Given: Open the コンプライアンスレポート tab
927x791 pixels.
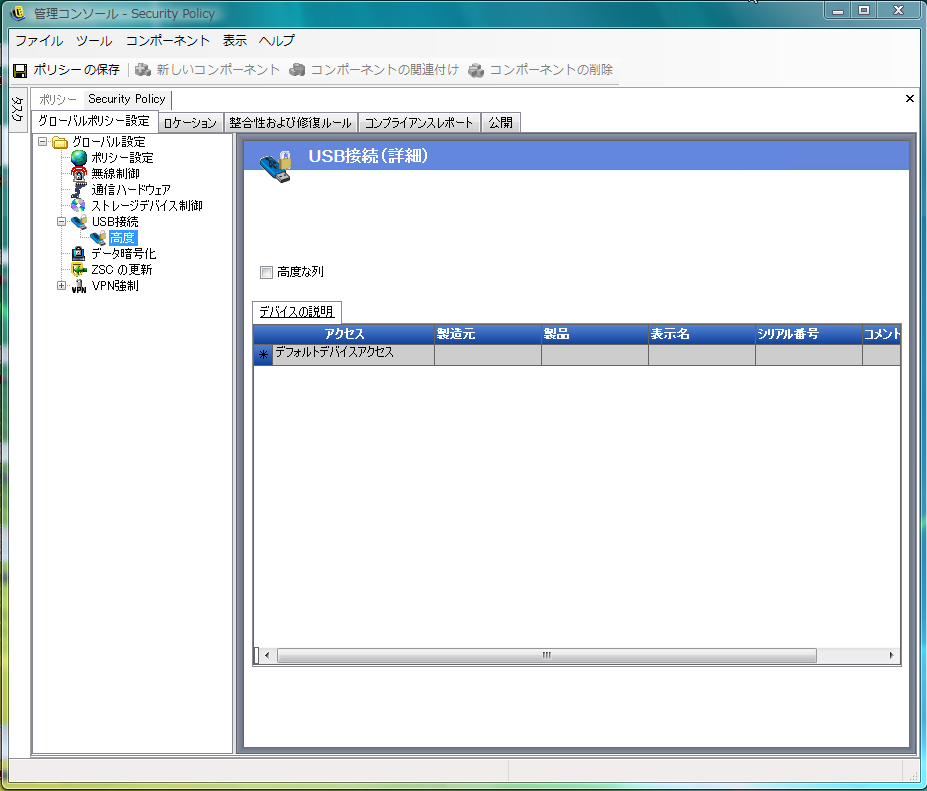Looking at the screenshot, I should point(419,123).
